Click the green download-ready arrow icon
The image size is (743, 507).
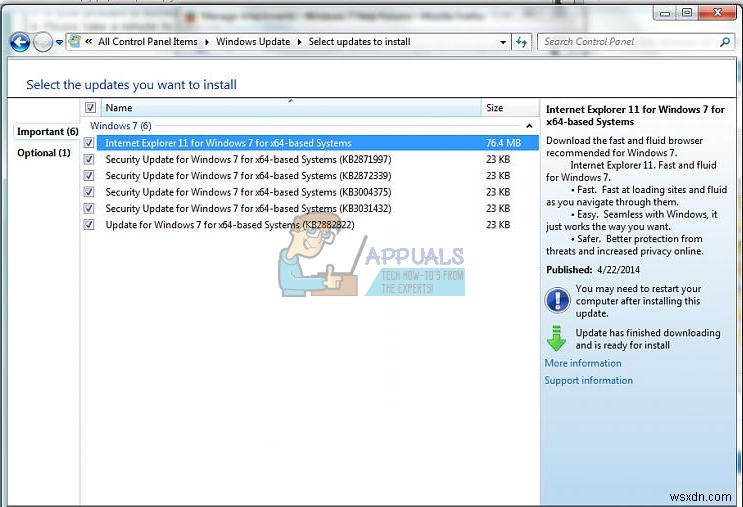point(556,338)
